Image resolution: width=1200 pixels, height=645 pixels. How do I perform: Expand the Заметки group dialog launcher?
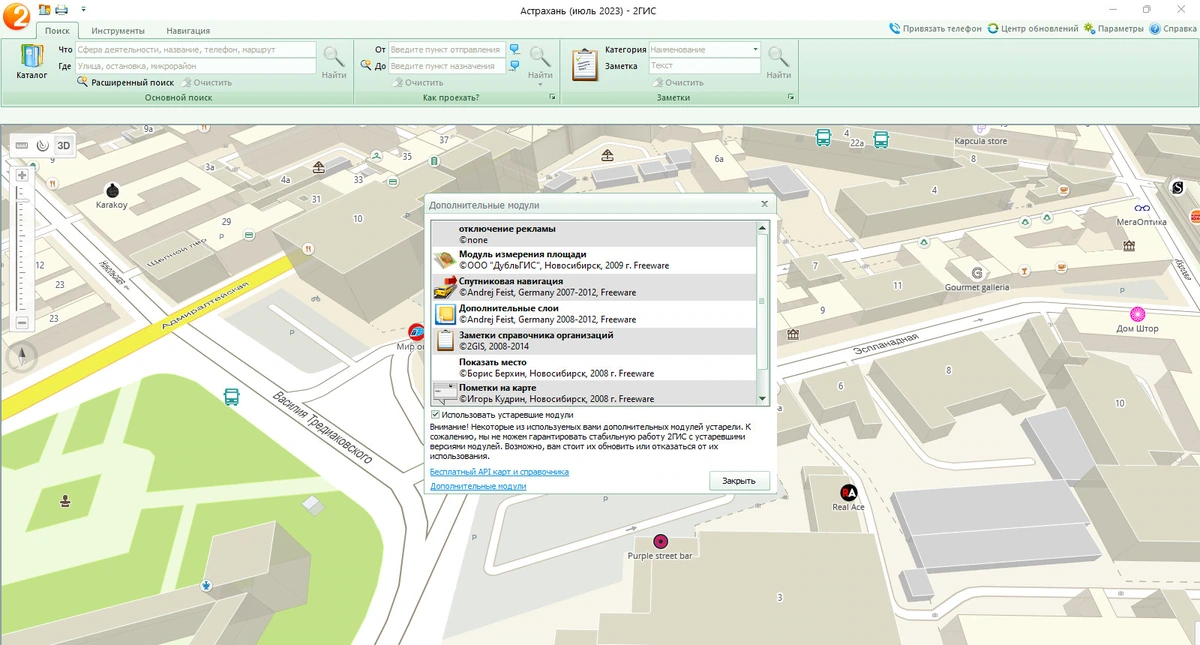[x=791, y=98]
